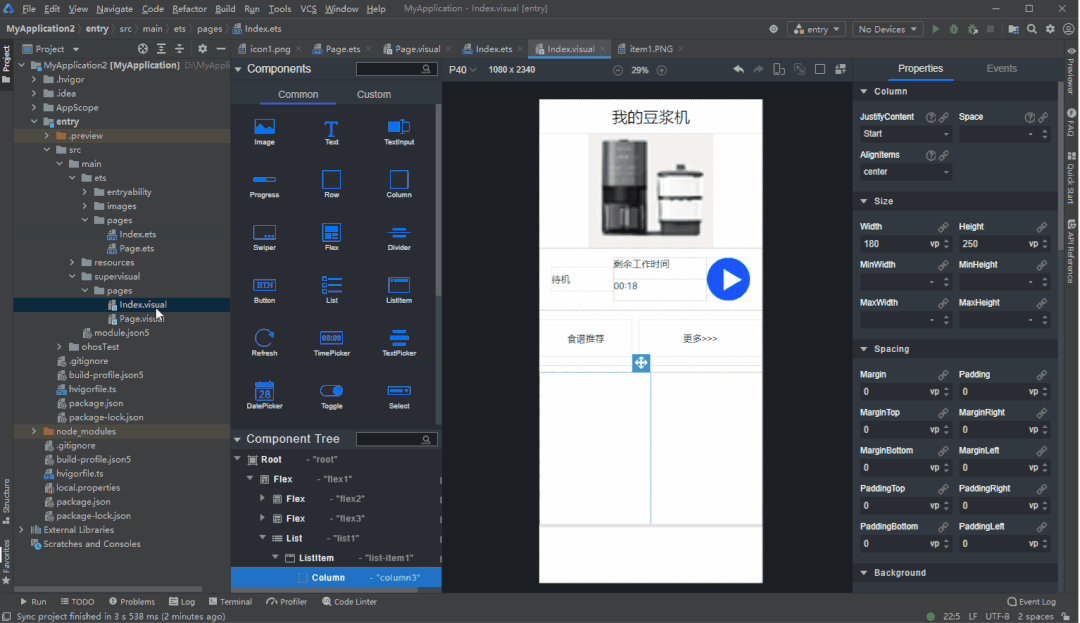
Task: Collapse the Spacing section in Properties
Action: (x=864, y=349)
